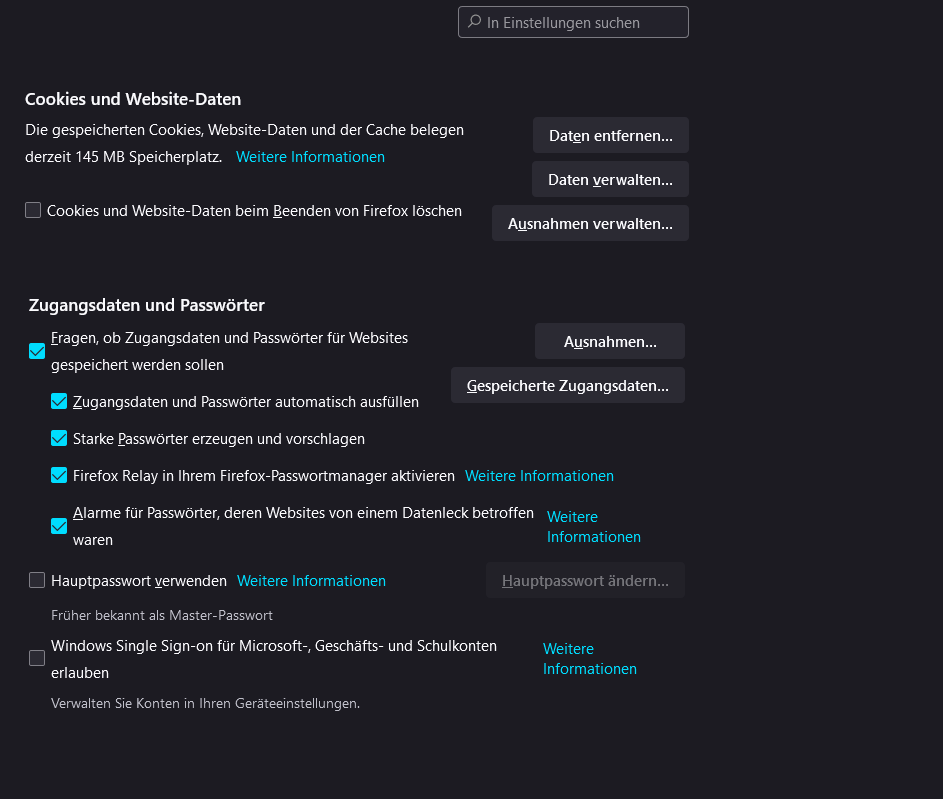
Task: Uncheck Firefox Relay in password manager
Action: (x=59, y=476)
